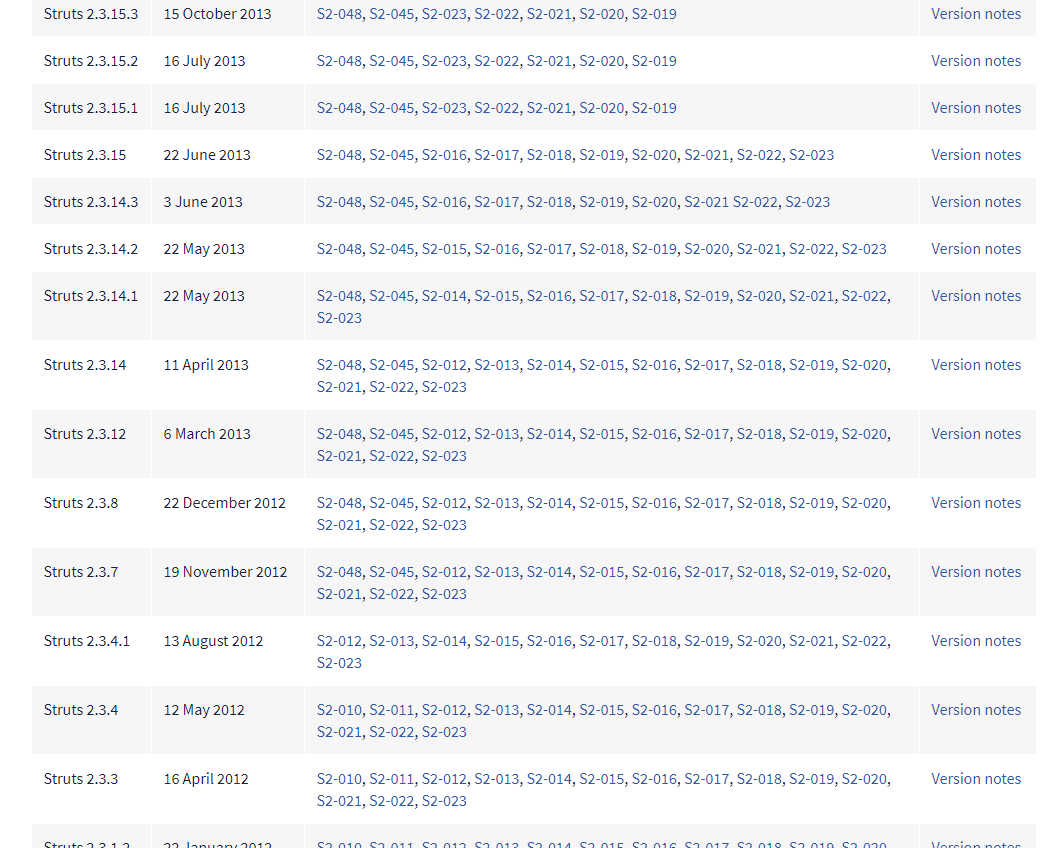
Task: Open S2-016 in the 22 June 2013 row
Action: pos(445,155)
